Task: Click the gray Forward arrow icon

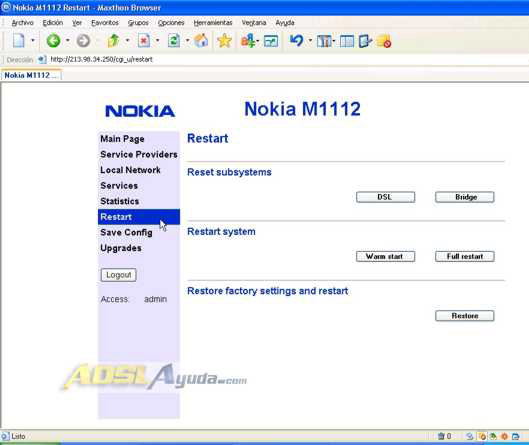Action: pos(83,41)
